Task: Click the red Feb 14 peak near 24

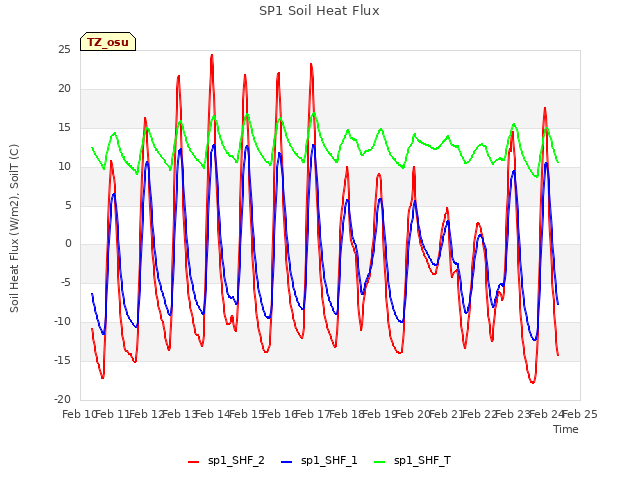Action: [212, 55]
